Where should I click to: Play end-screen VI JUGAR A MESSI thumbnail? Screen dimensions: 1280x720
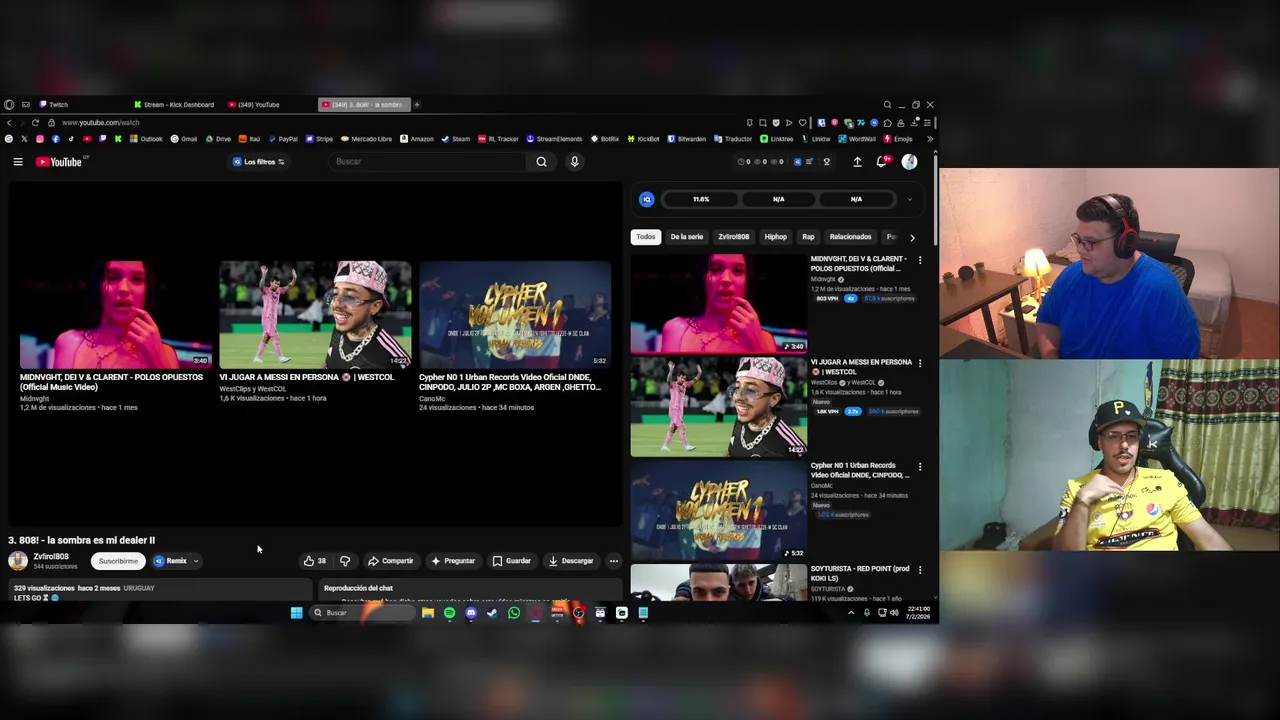click(315, 314)
